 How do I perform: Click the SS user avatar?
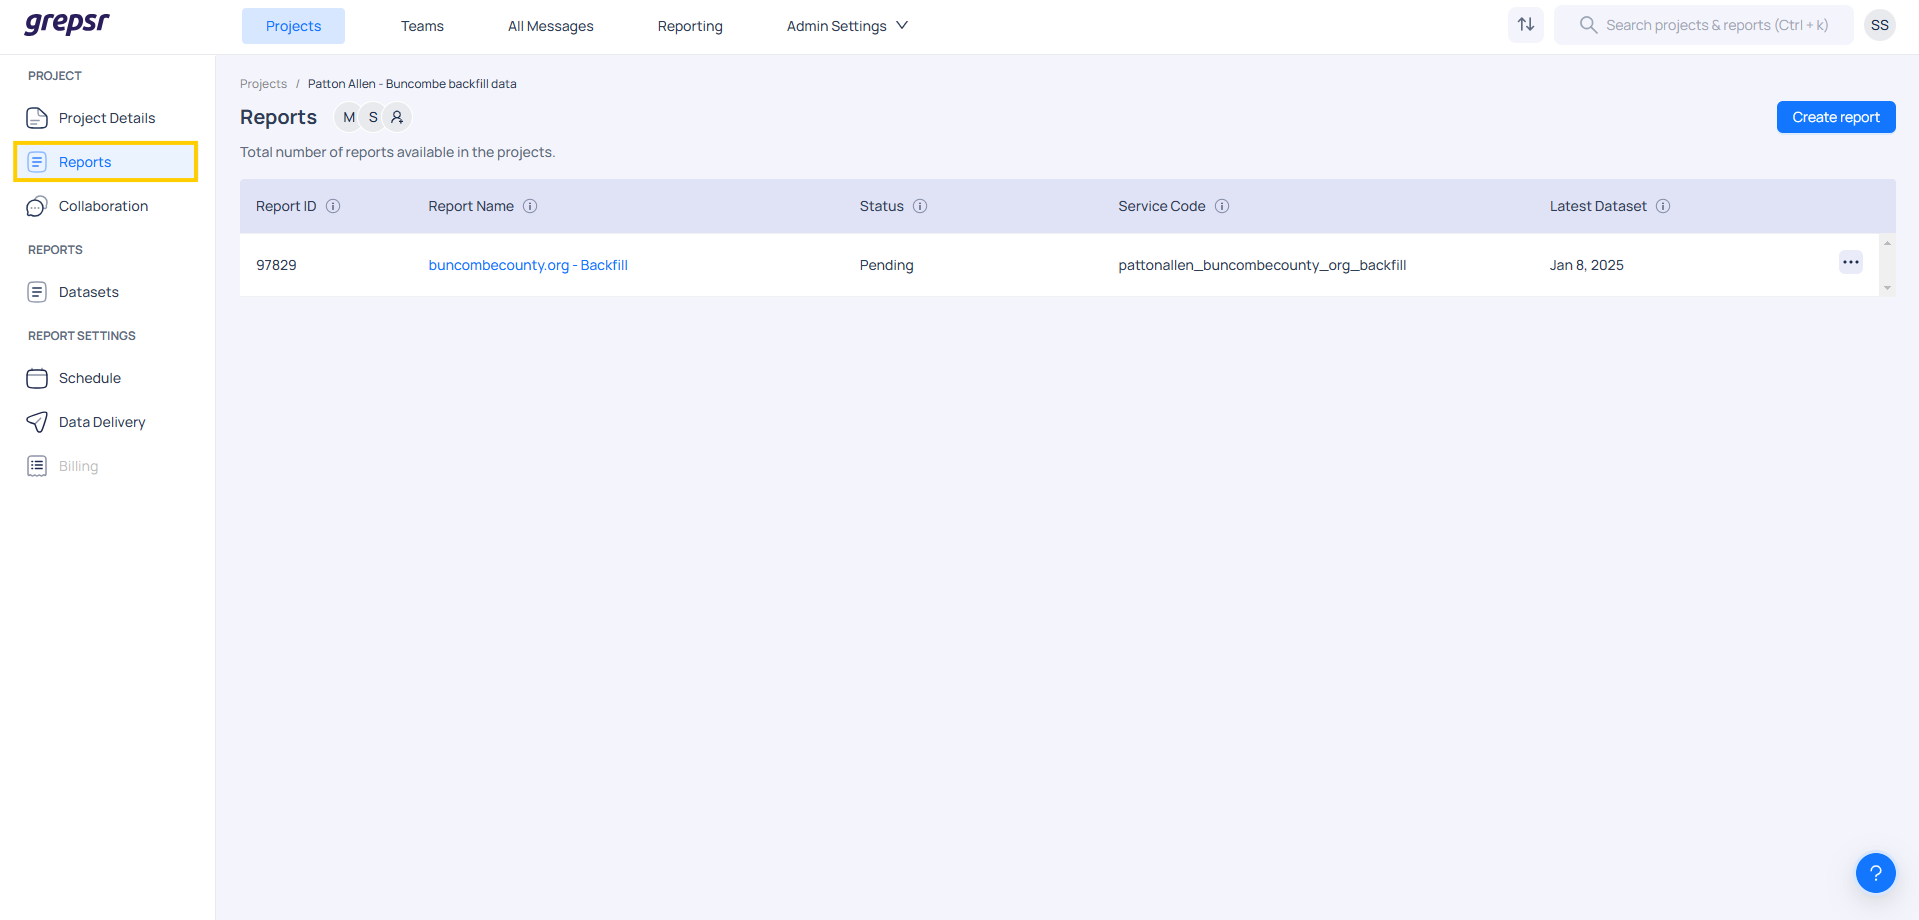tap(1879, 25)
